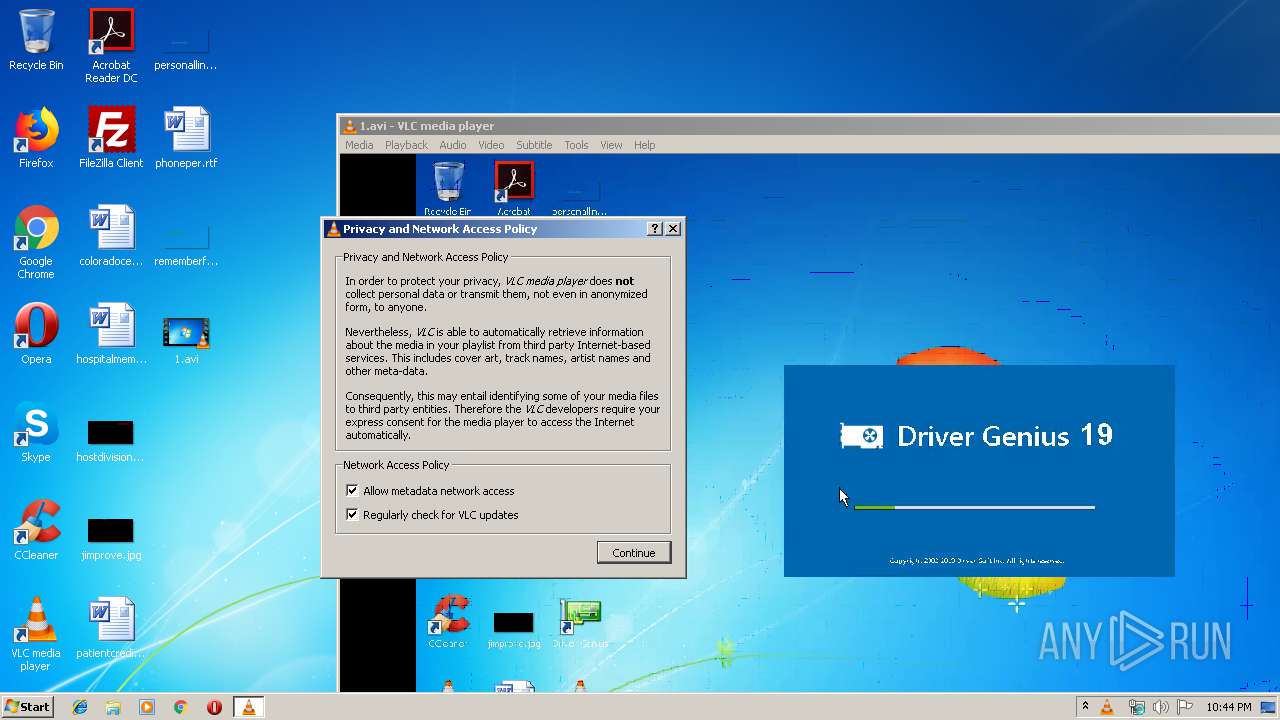Click the network tray icon
Viewport: 1280px width, 720px height.
tap(1136, 707)
